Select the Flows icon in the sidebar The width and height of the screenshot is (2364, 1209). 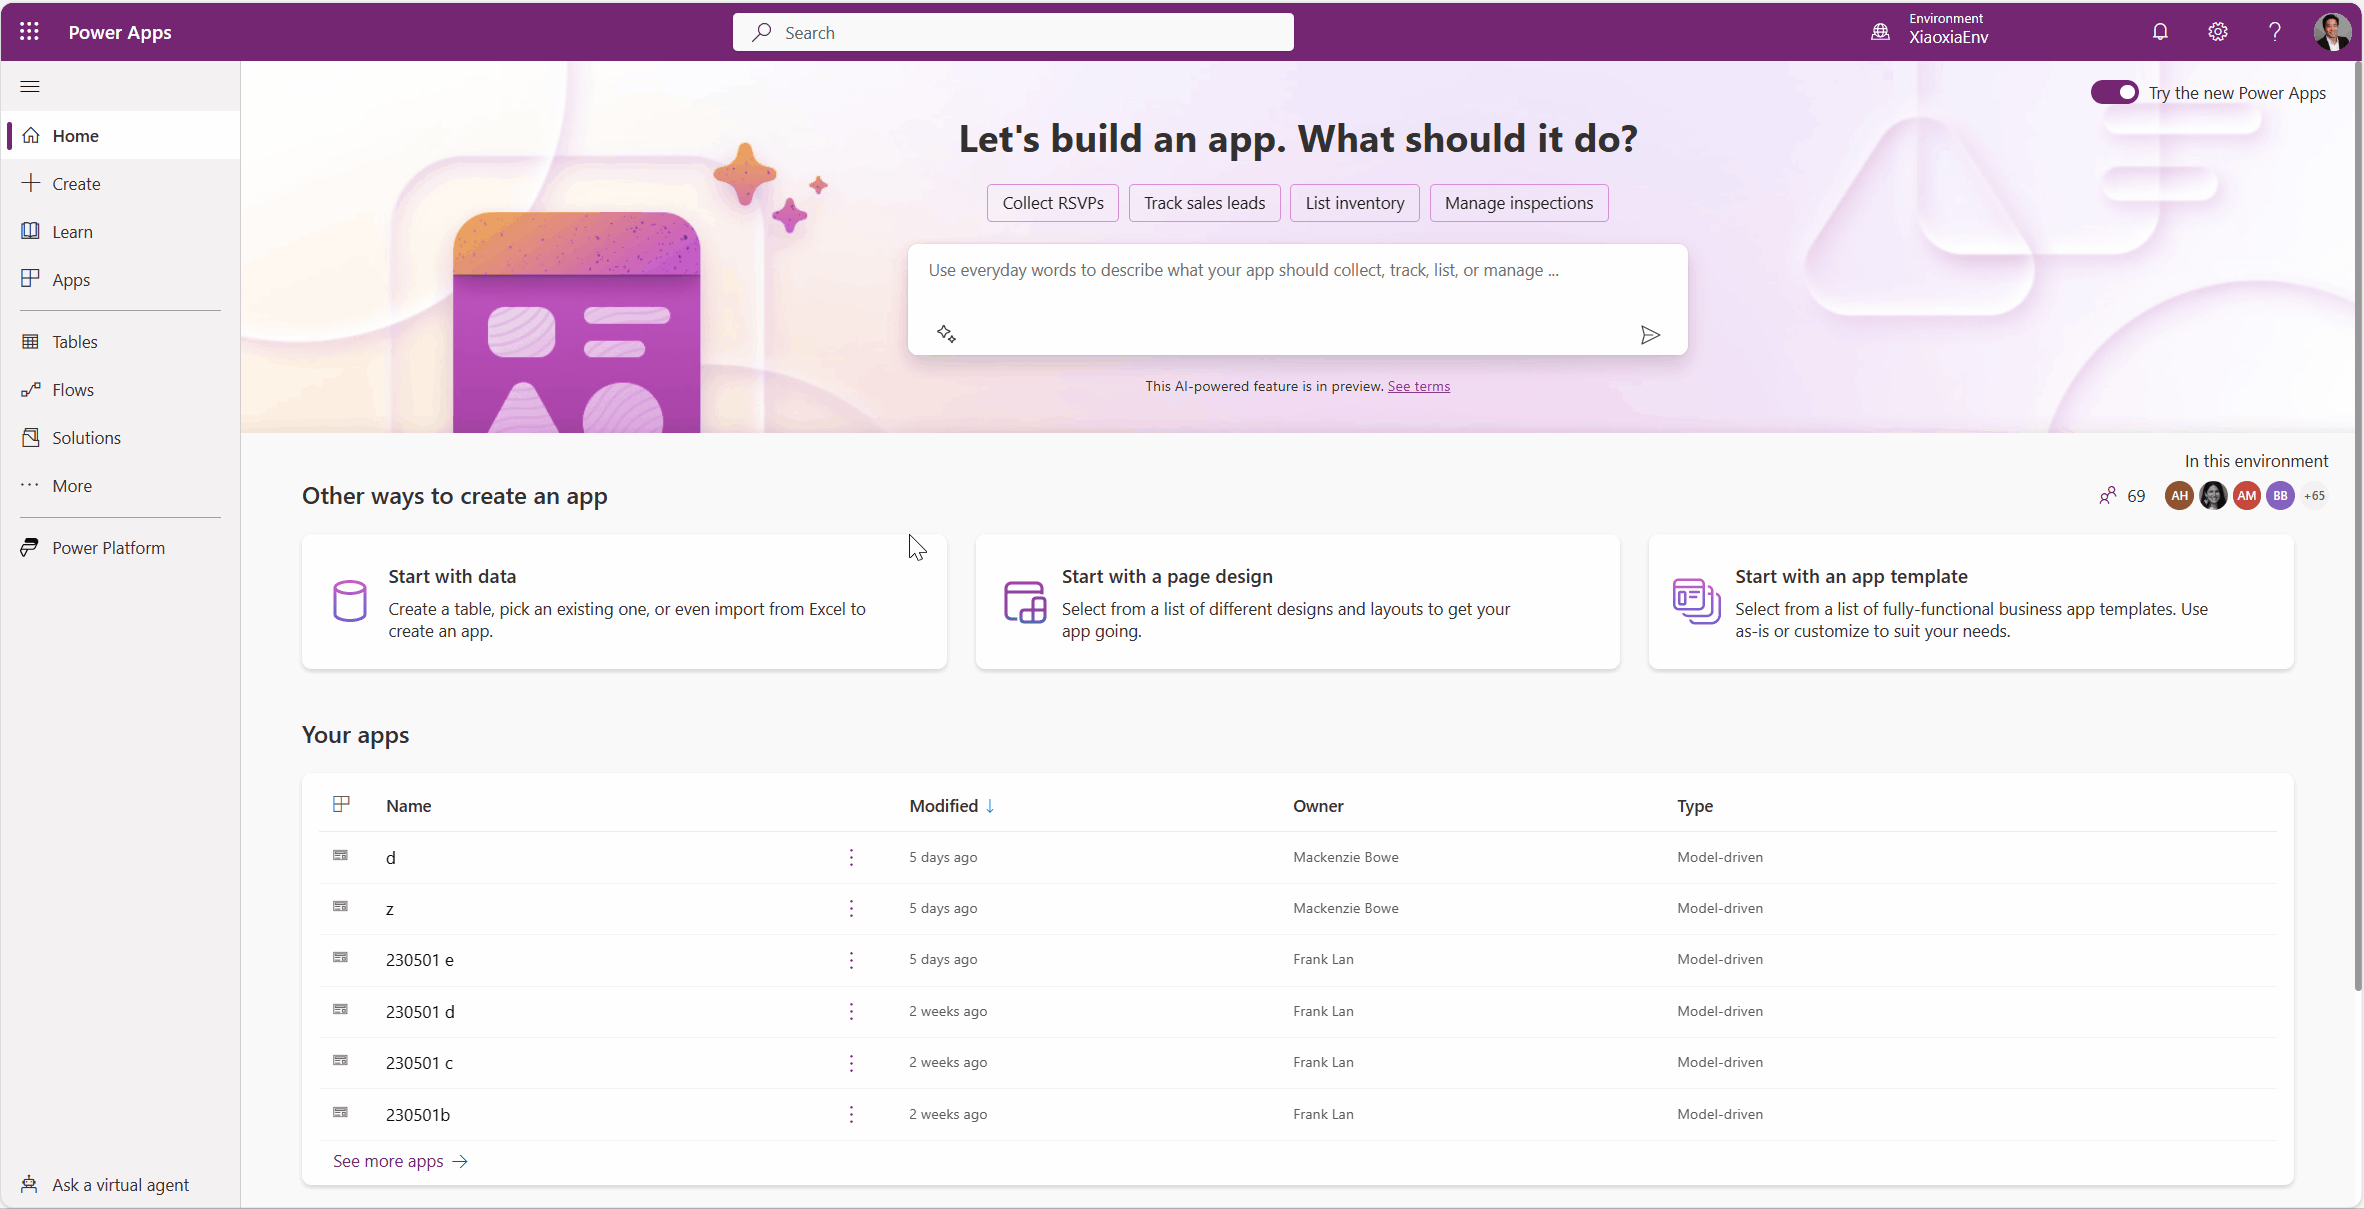point(29,389)
